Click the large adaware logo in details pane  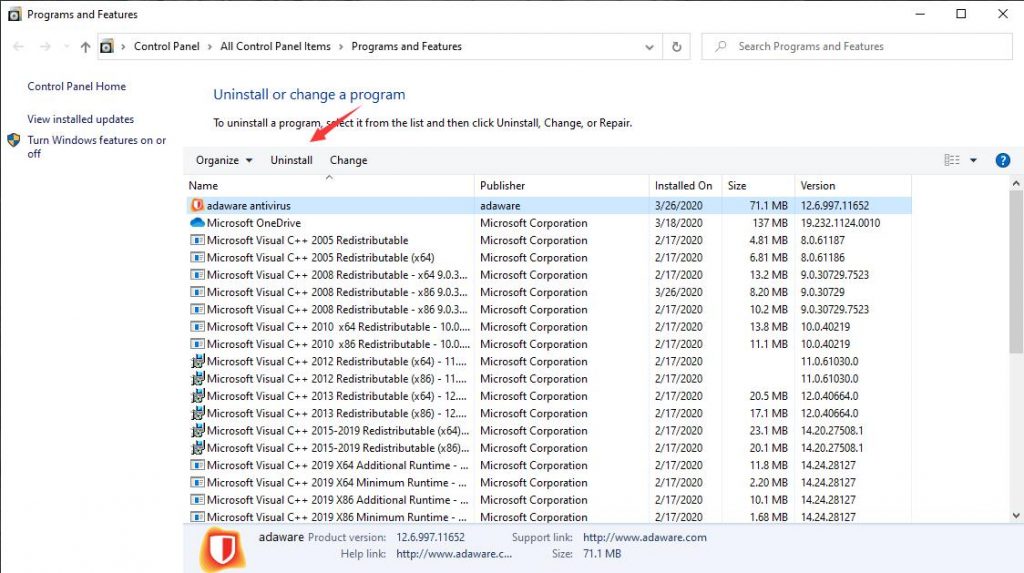[223, 550]
